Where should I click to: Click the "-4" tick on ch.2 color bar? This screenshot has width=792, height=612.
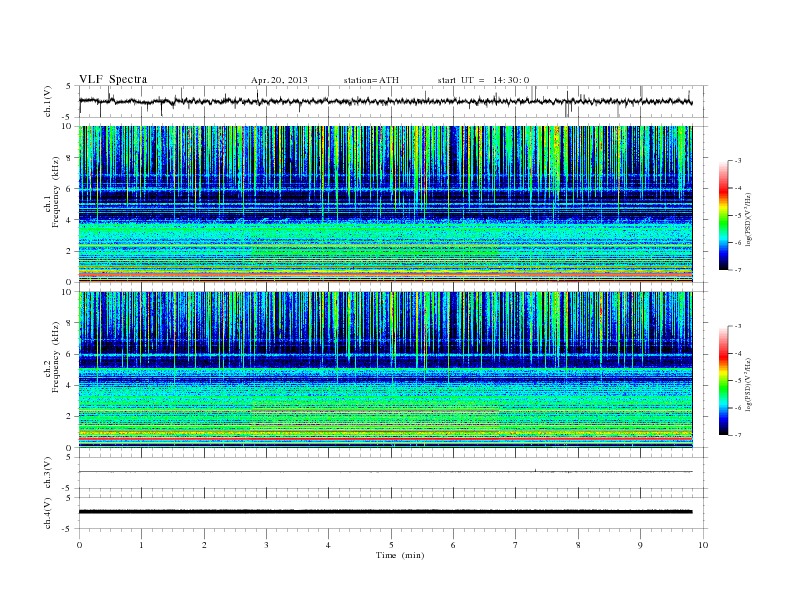pyautogui.click(x=738, y=353)
